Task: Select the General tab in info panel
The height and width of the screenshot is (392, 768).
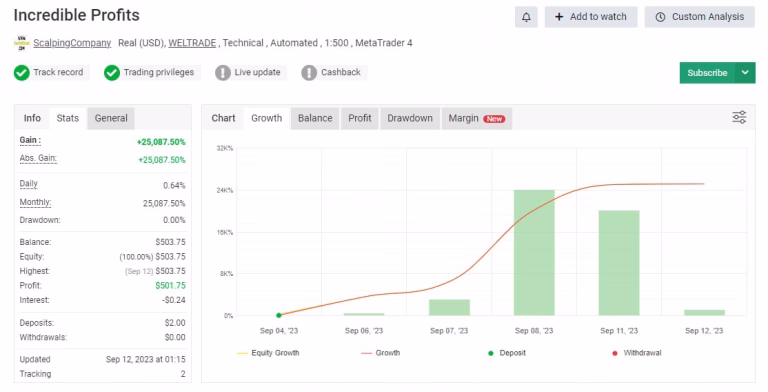Action: (111, 118)
